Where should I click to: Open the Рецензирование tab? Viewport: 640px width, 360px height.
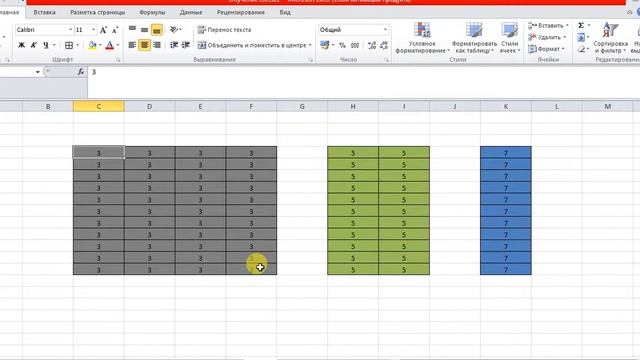coord(240,12)
